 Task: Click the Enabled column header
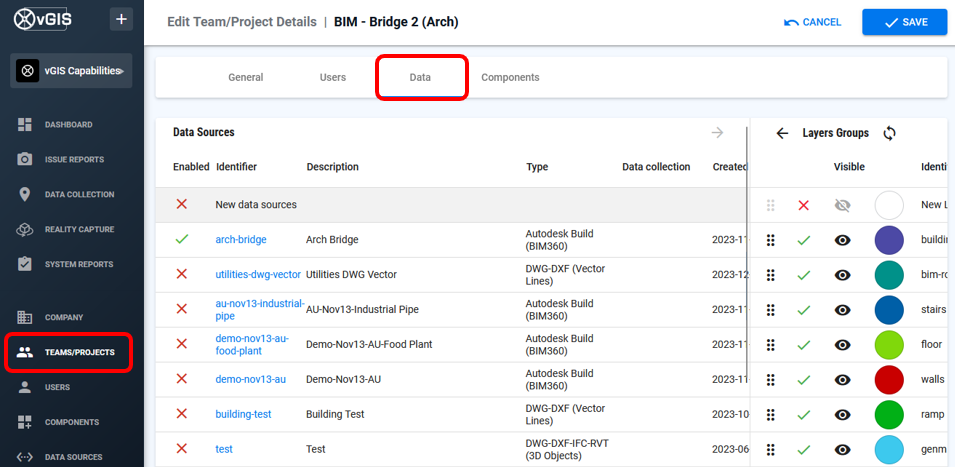pos(191,167)
